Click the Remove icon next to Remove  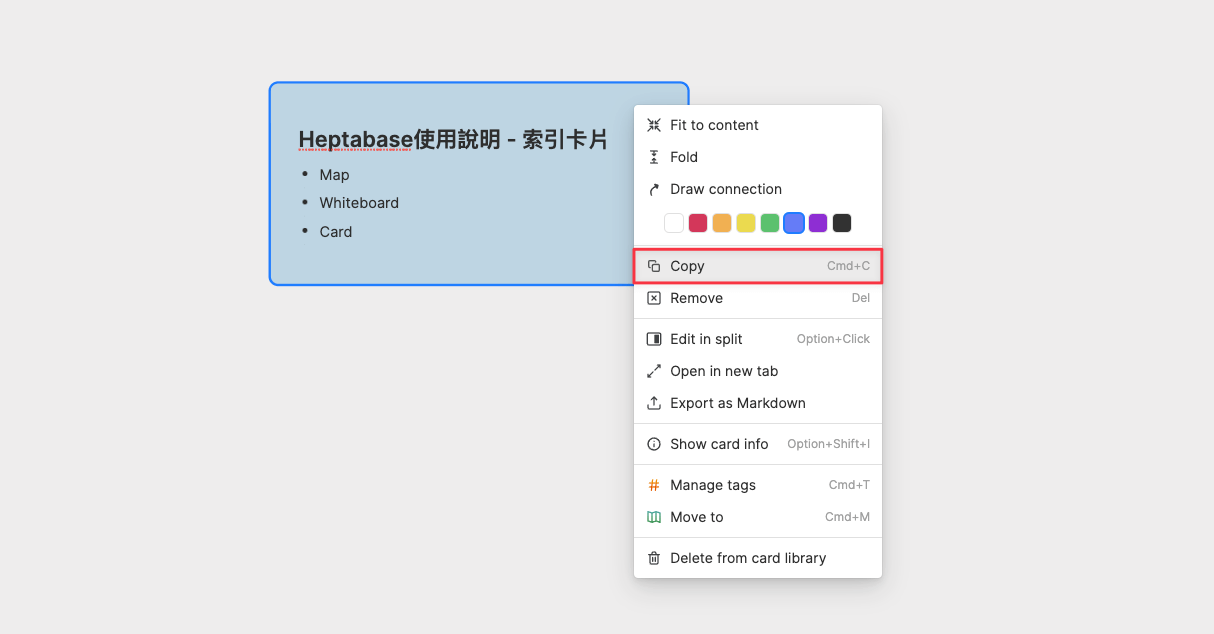(655, 298)
